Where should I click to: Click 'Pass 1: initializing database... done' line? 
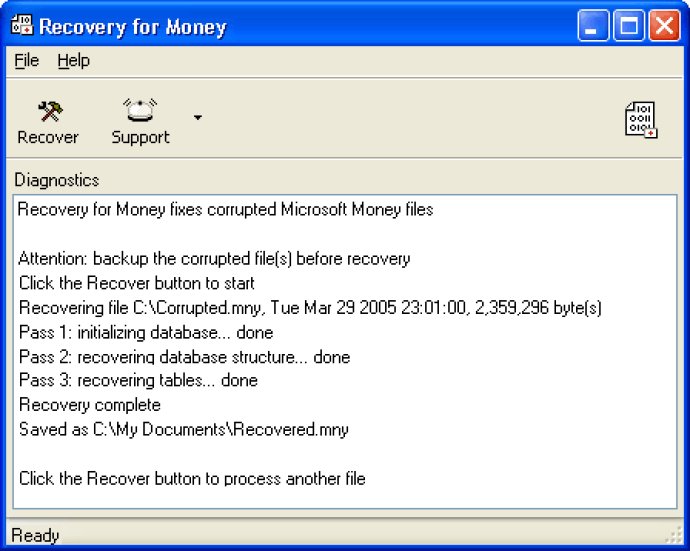146,332
